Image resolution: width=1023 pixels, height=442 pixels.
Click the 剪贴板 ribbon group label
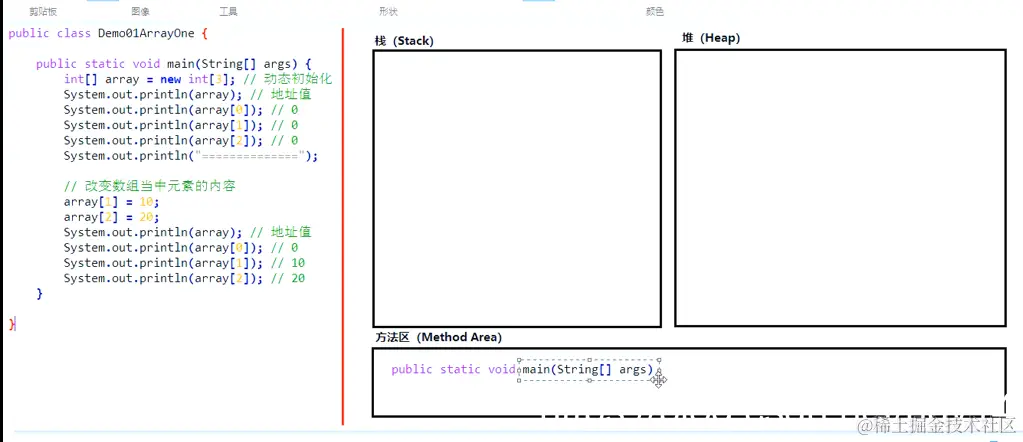pyautogui.click(x=43, y=12)
